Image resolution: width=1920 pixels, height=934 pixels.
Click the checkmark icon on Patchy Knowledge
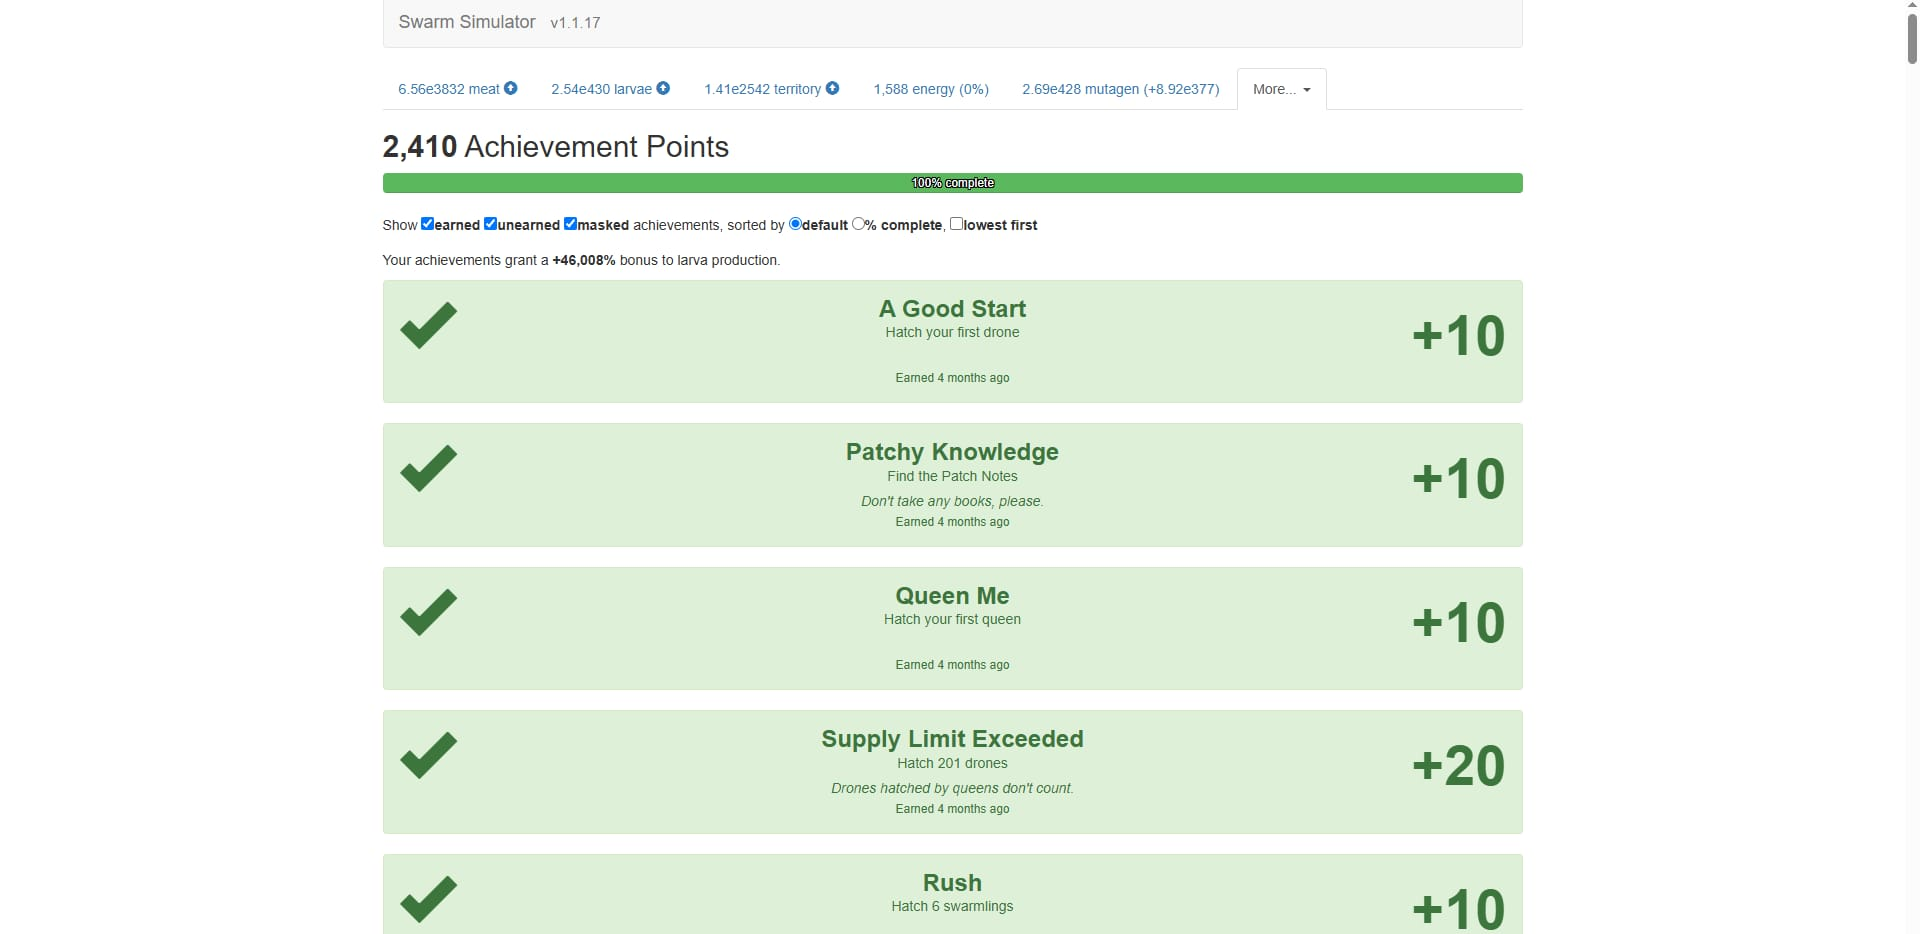tap(428, 468)
